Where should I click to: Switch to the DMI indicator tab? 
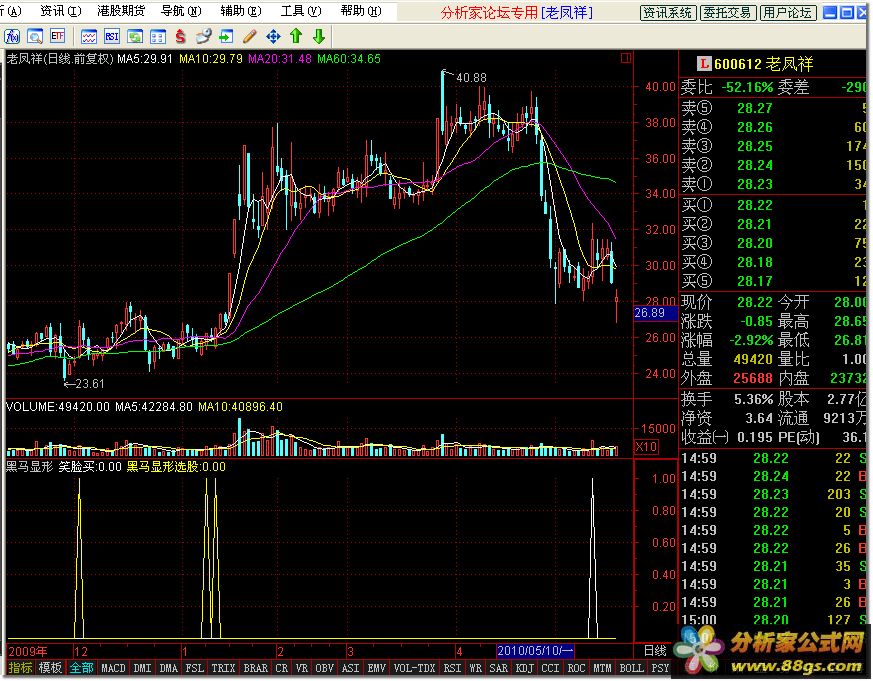click(x=143, y=668)
